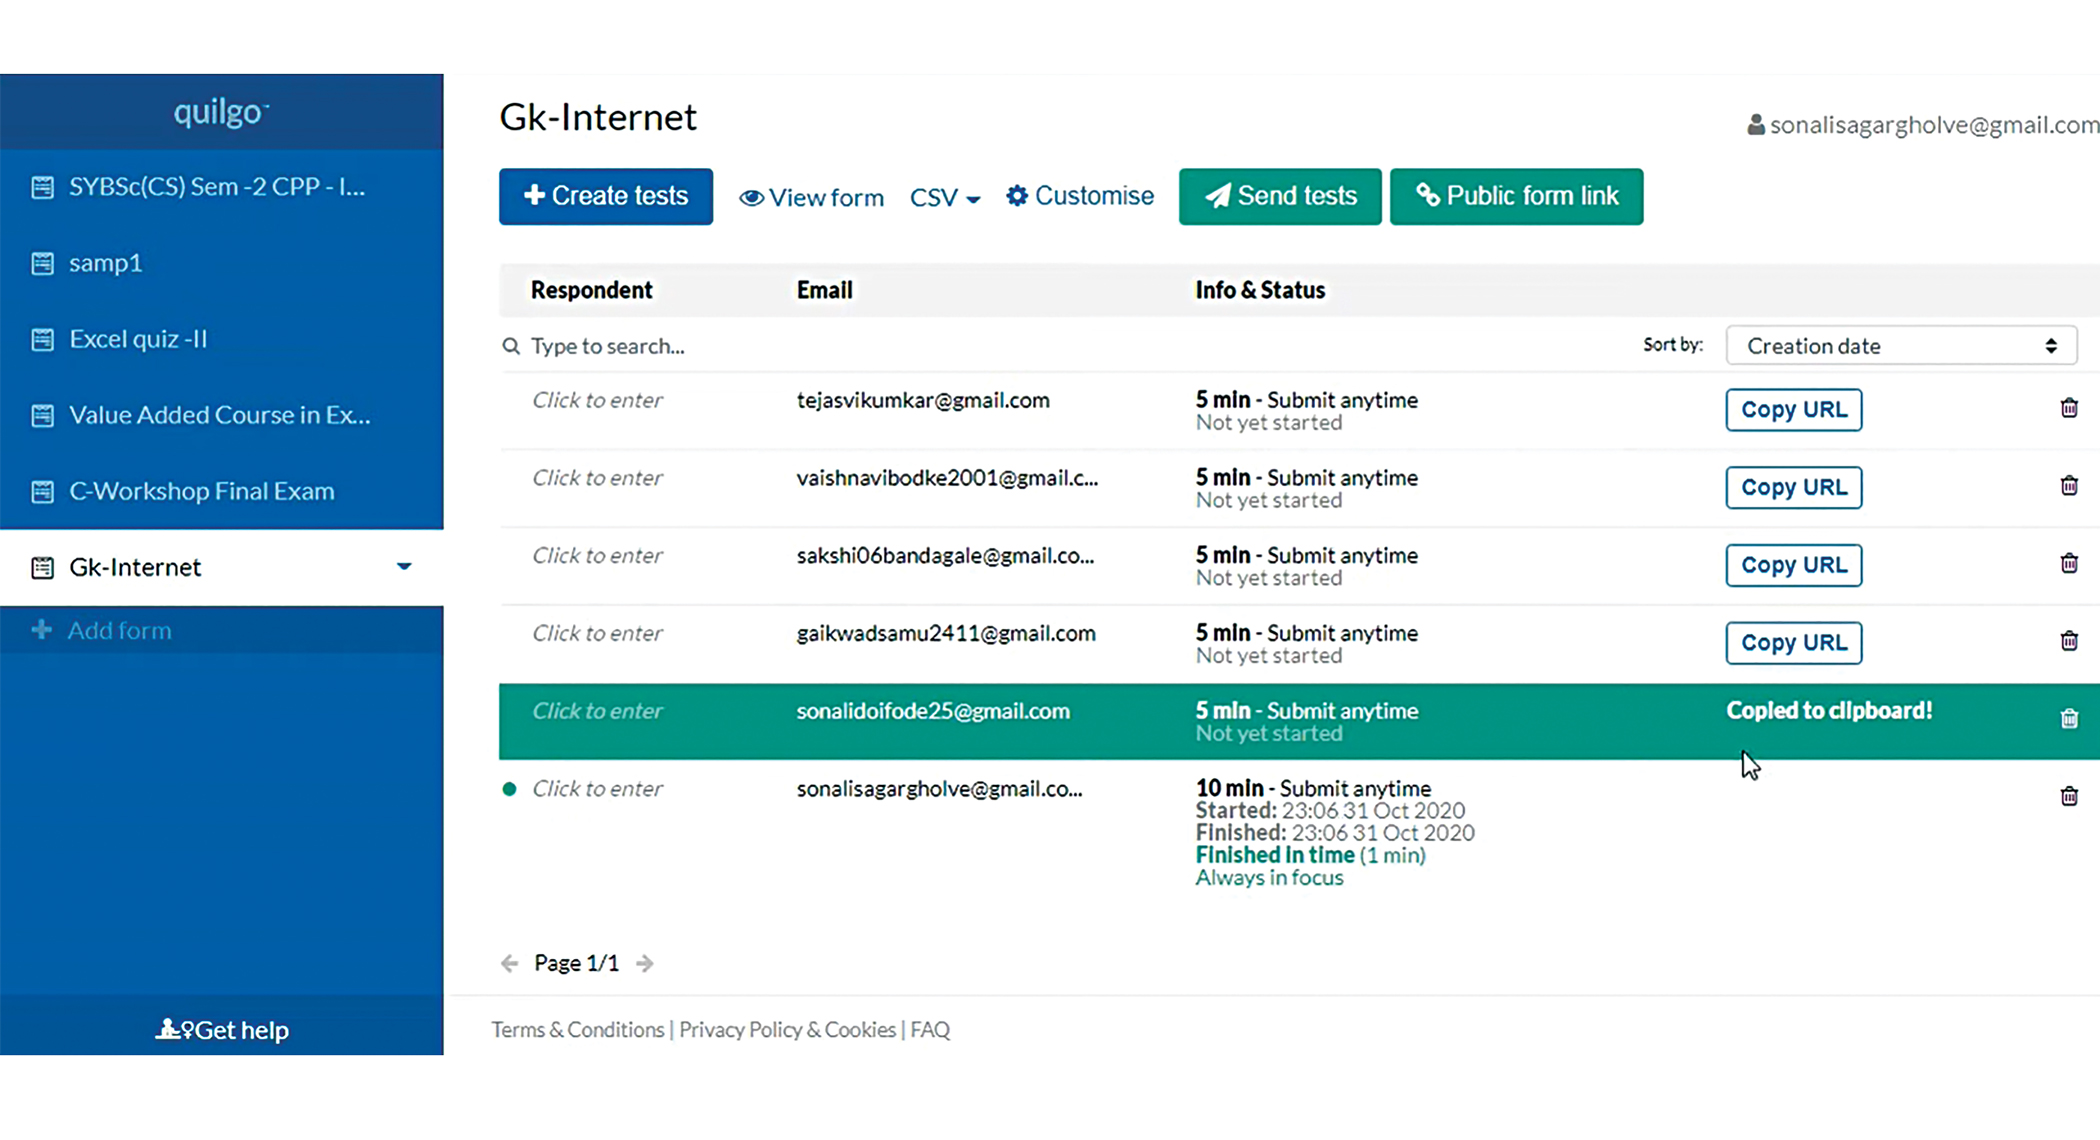Expand the Gk-Internet form arrow

point(404,567)
